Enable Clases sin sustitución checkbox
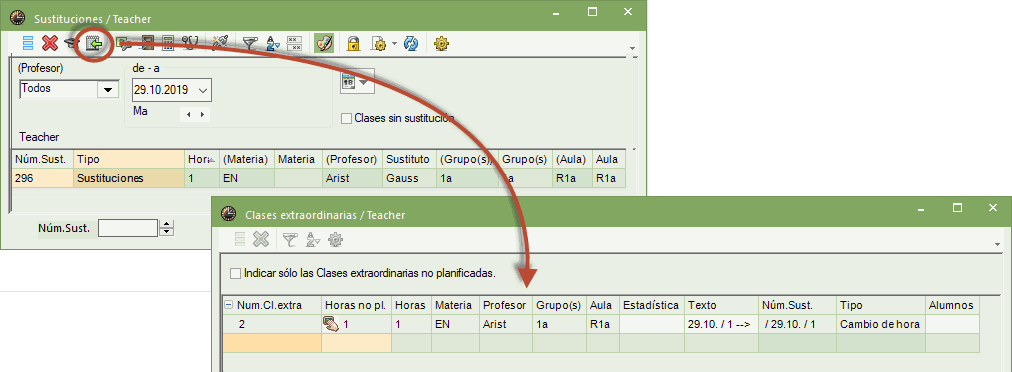 pyautogui.click(x=347, y=119)
